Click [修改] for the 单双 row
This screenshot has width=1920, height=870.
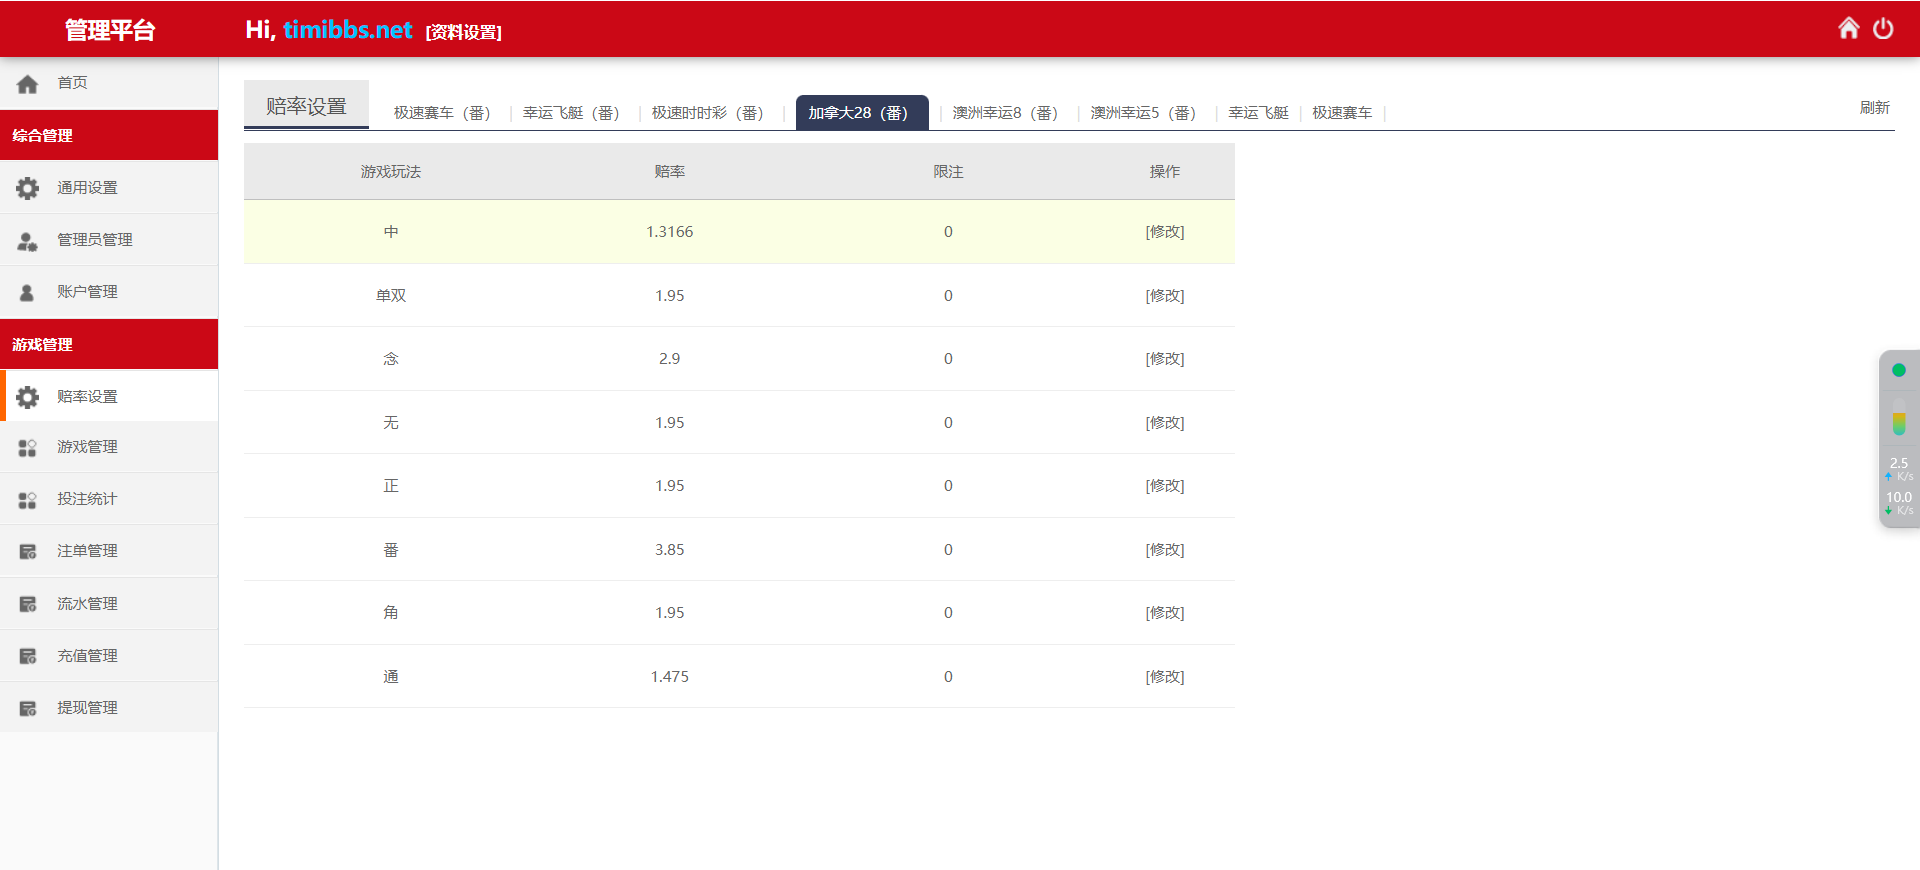[1165, 296]
